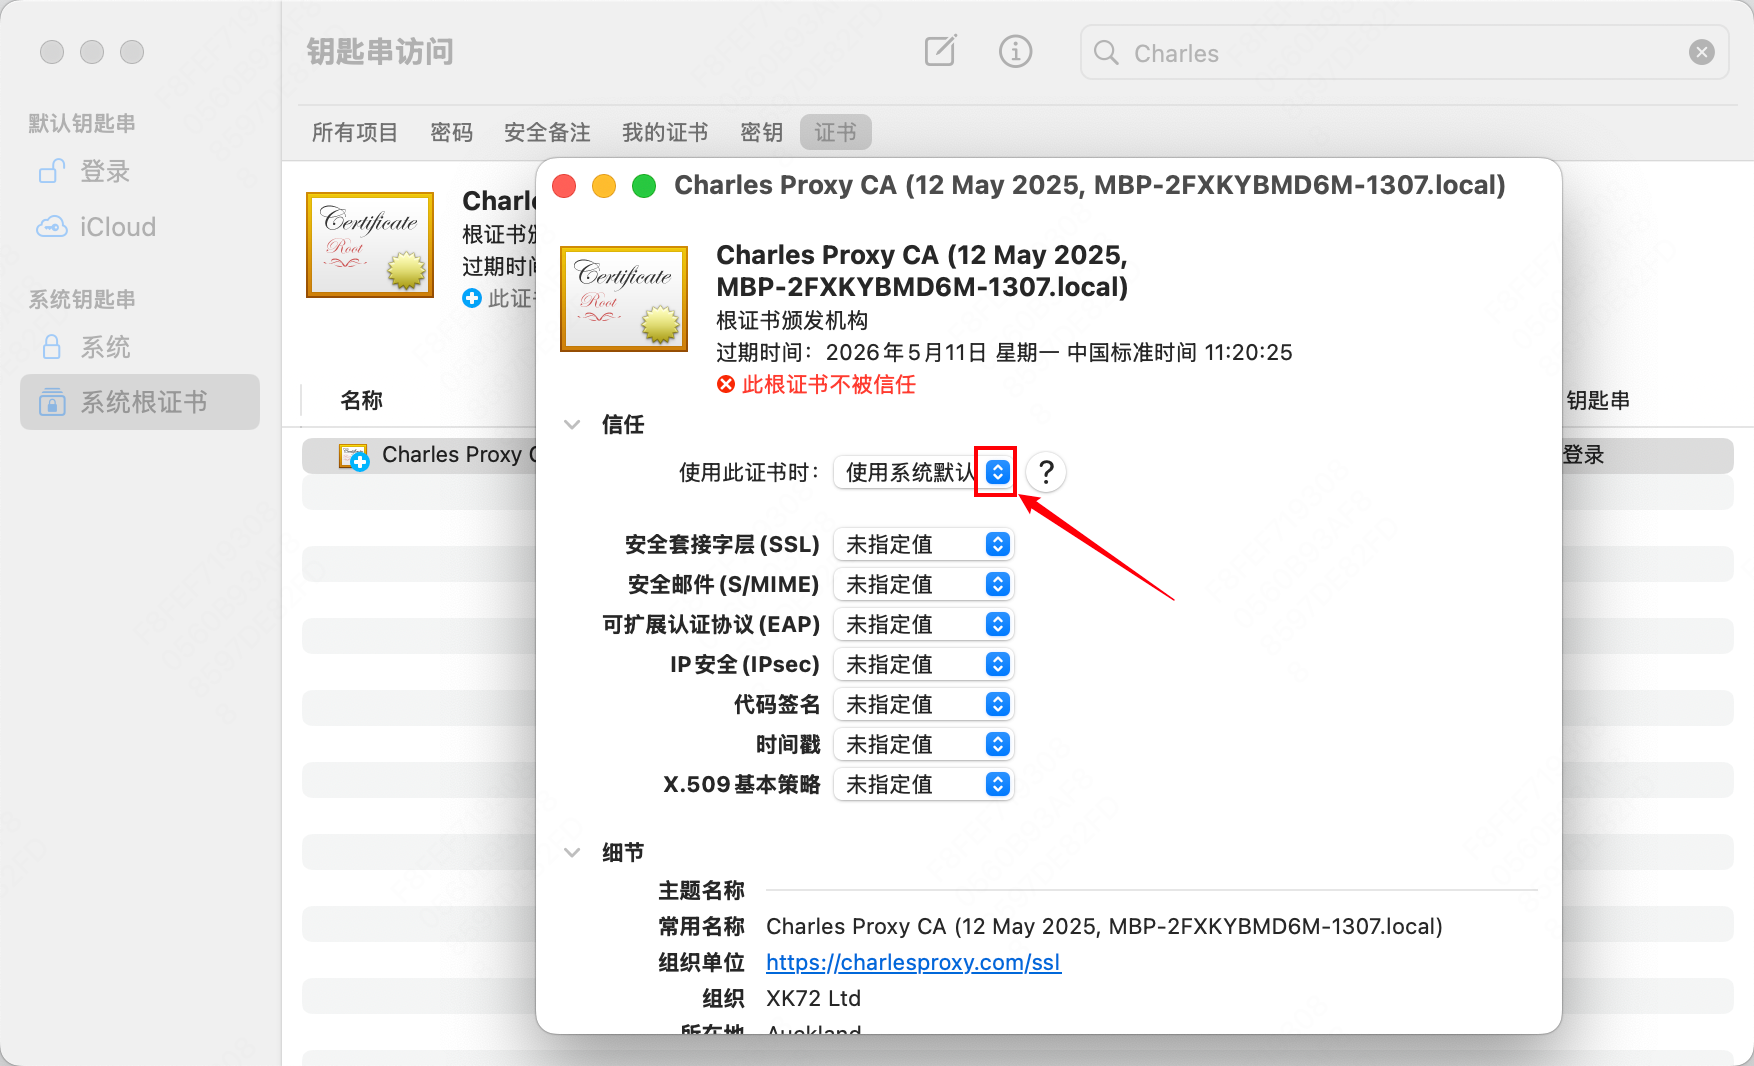Switch to the 密码 tab

(x=451, y=132)
